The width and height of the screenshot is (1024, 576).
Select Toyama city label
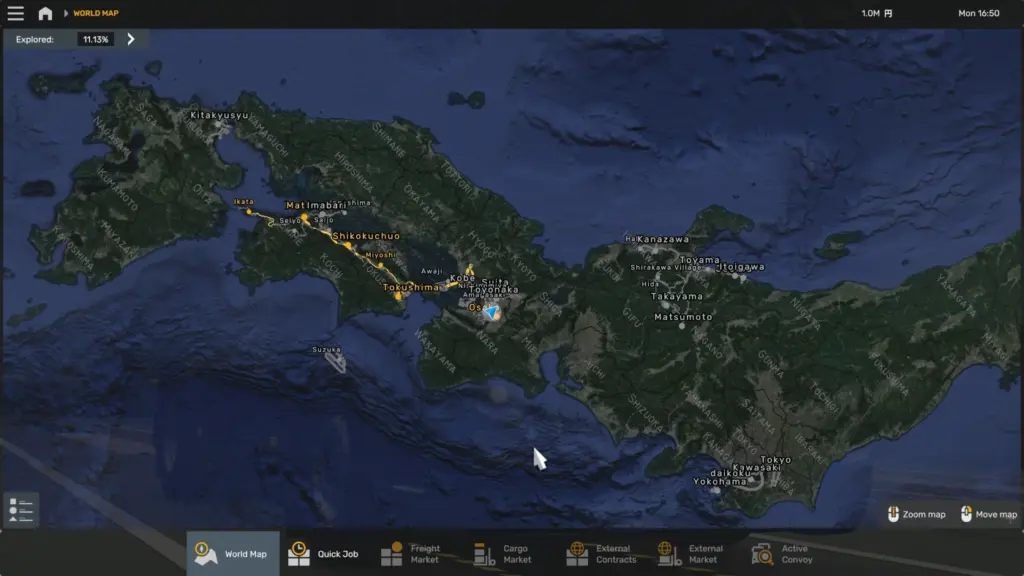(x=699, y=260)
